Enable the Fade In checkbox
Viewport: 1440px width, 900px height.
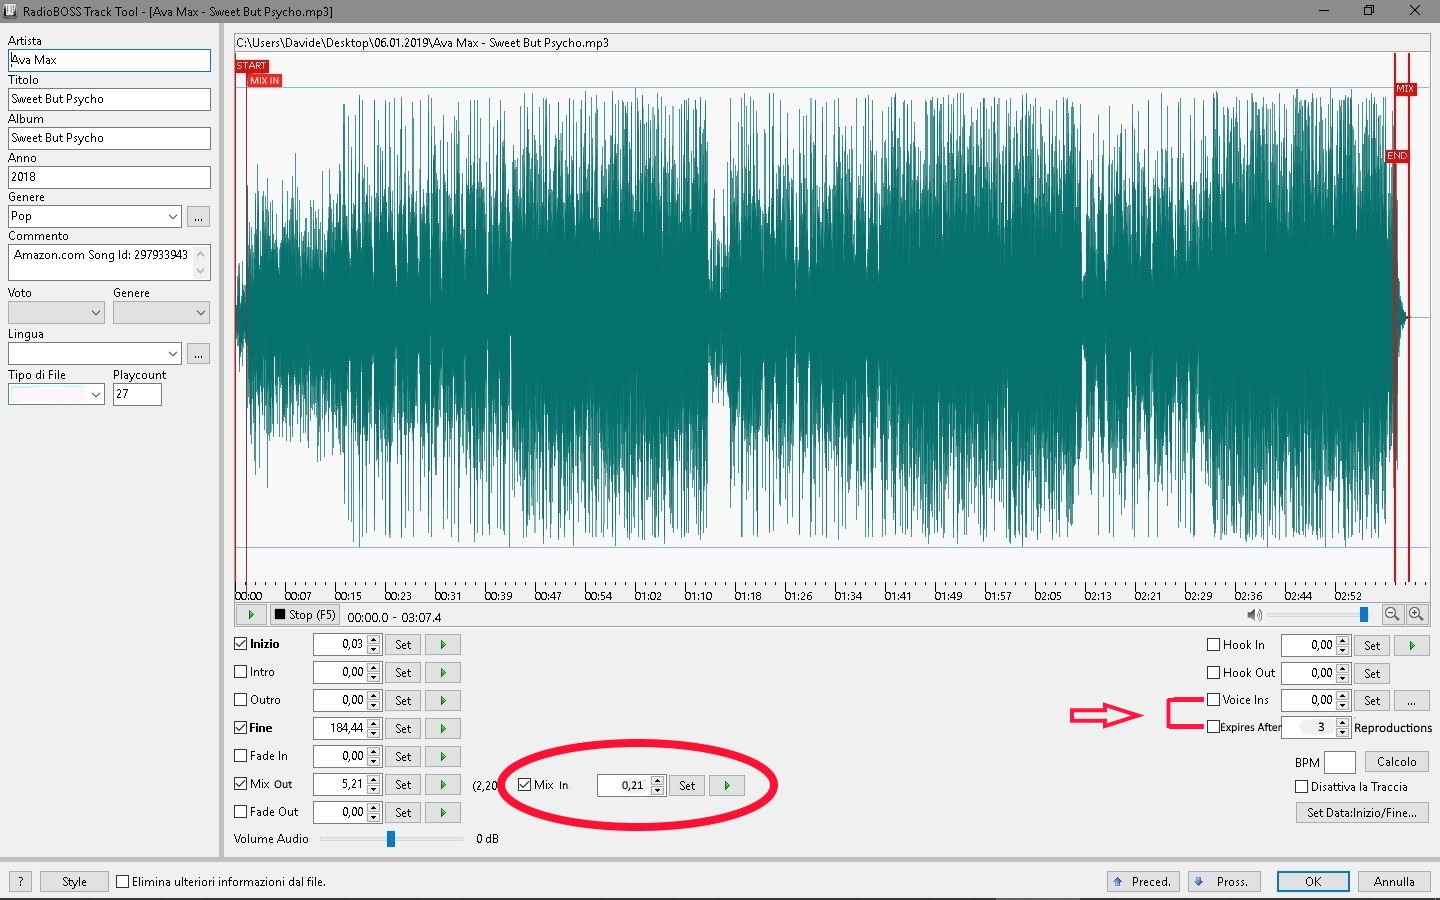coord(241,756)
